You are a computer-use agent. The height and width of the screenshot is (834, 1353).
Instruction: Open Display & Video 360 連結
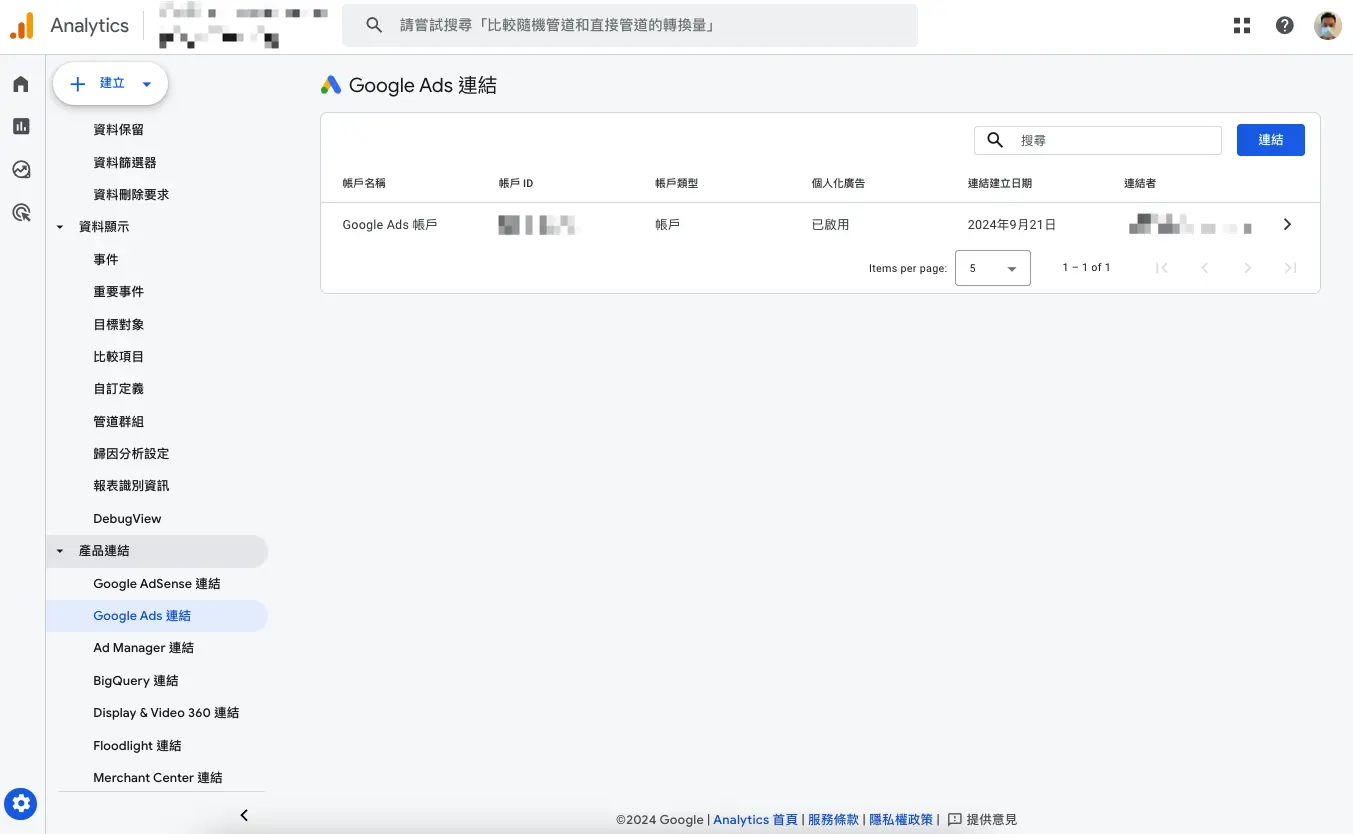166,713
